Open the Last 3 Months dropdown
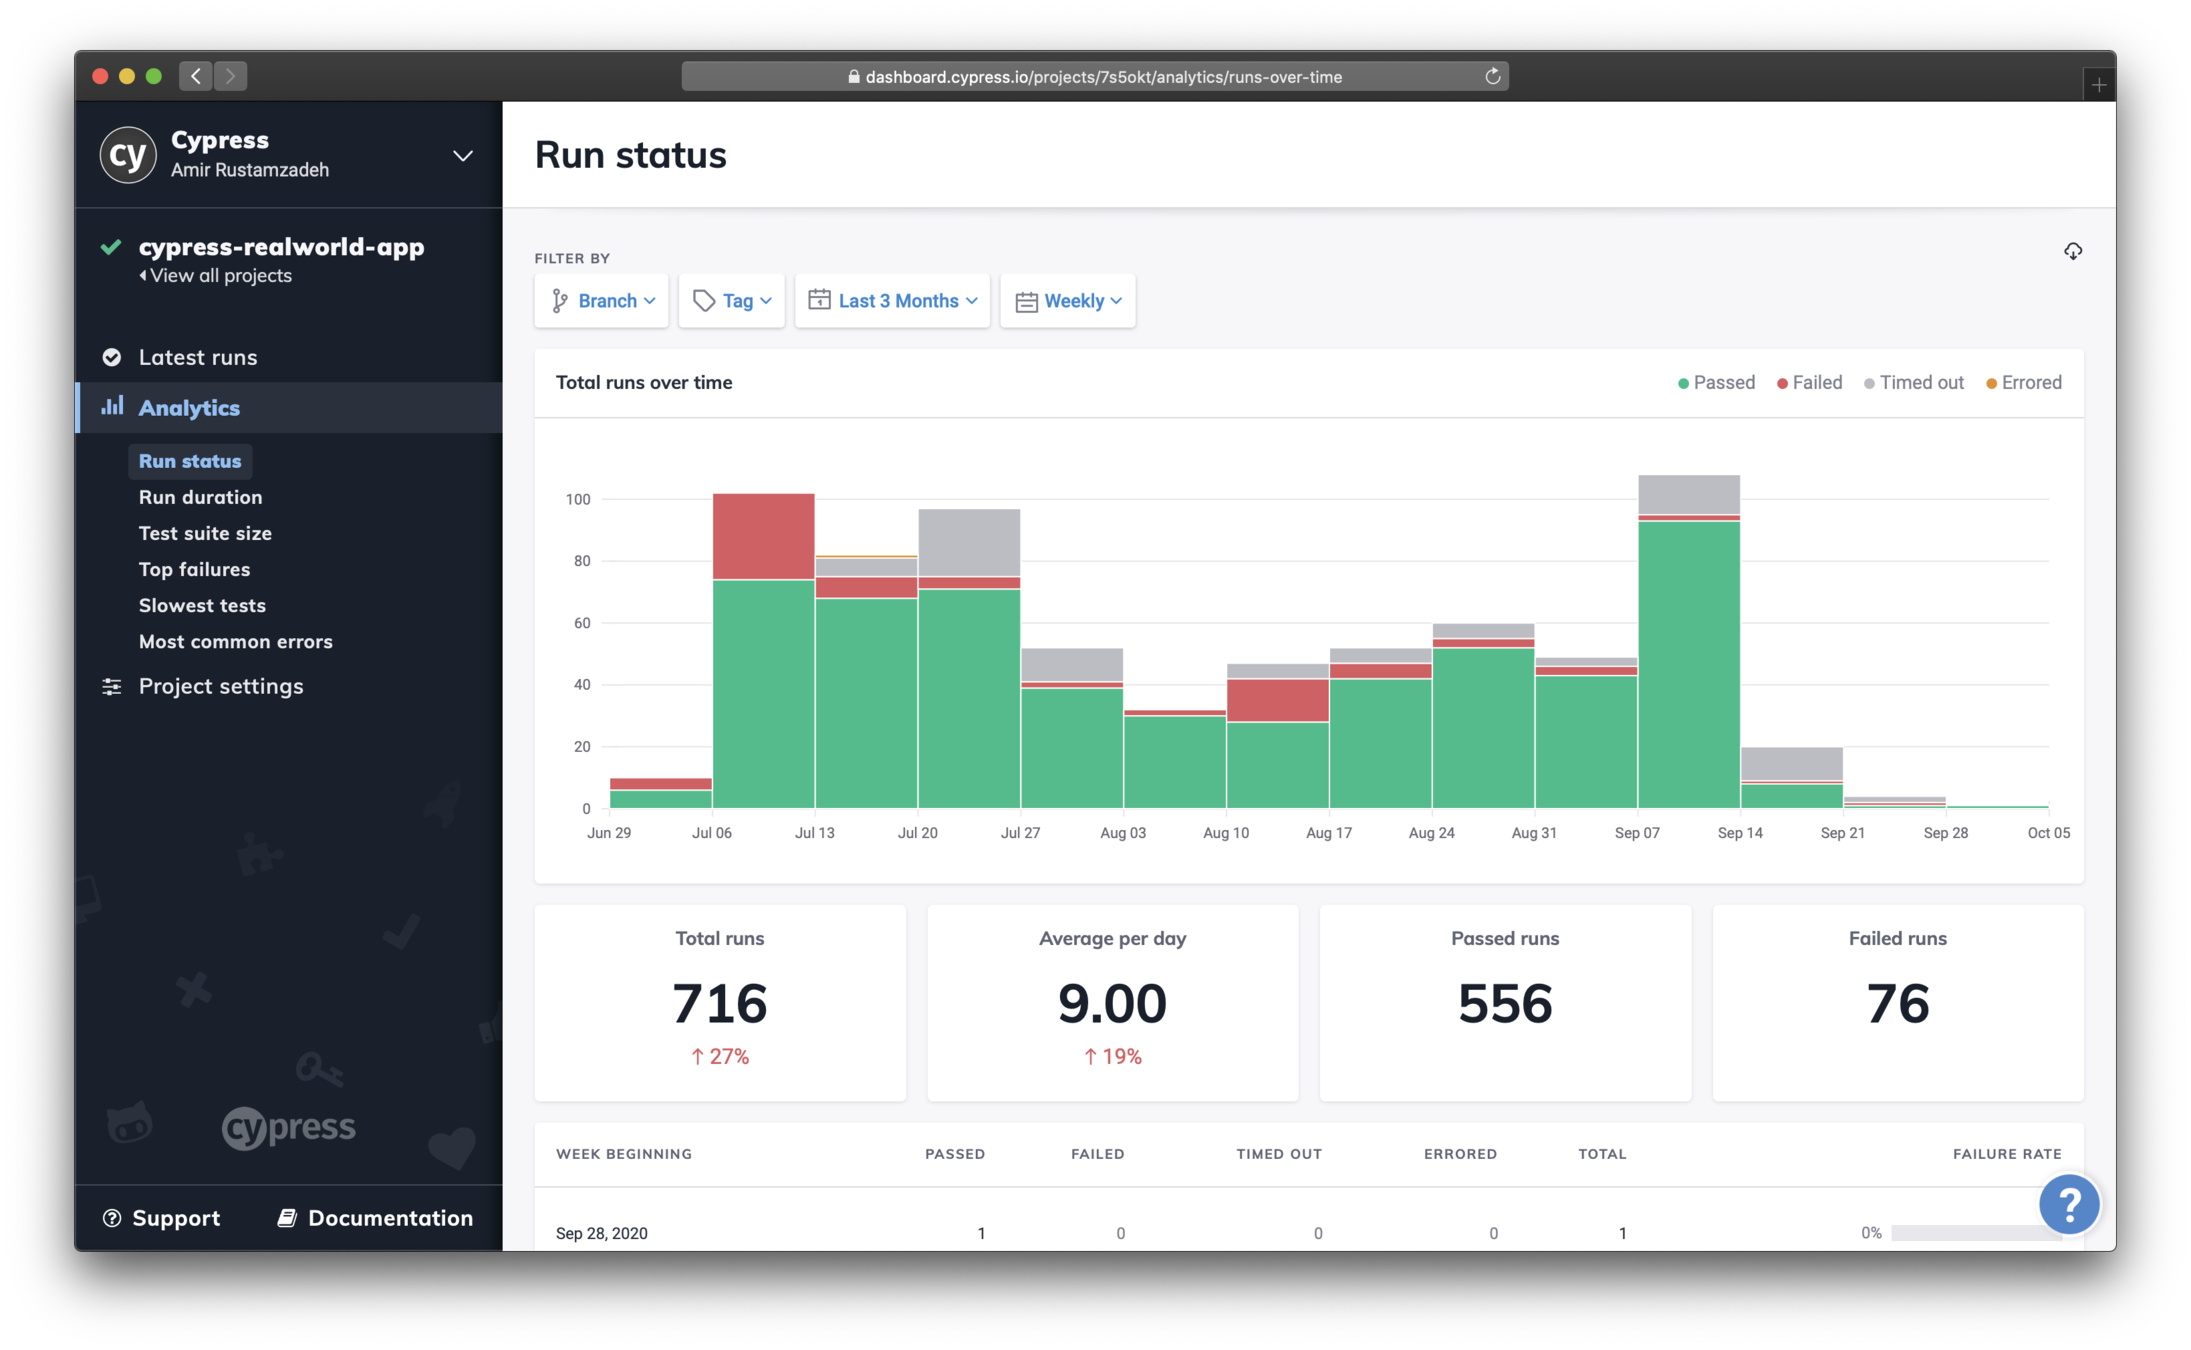Image resolution: width=2191 pixels, height=1350 pixels. coord(892,301)
